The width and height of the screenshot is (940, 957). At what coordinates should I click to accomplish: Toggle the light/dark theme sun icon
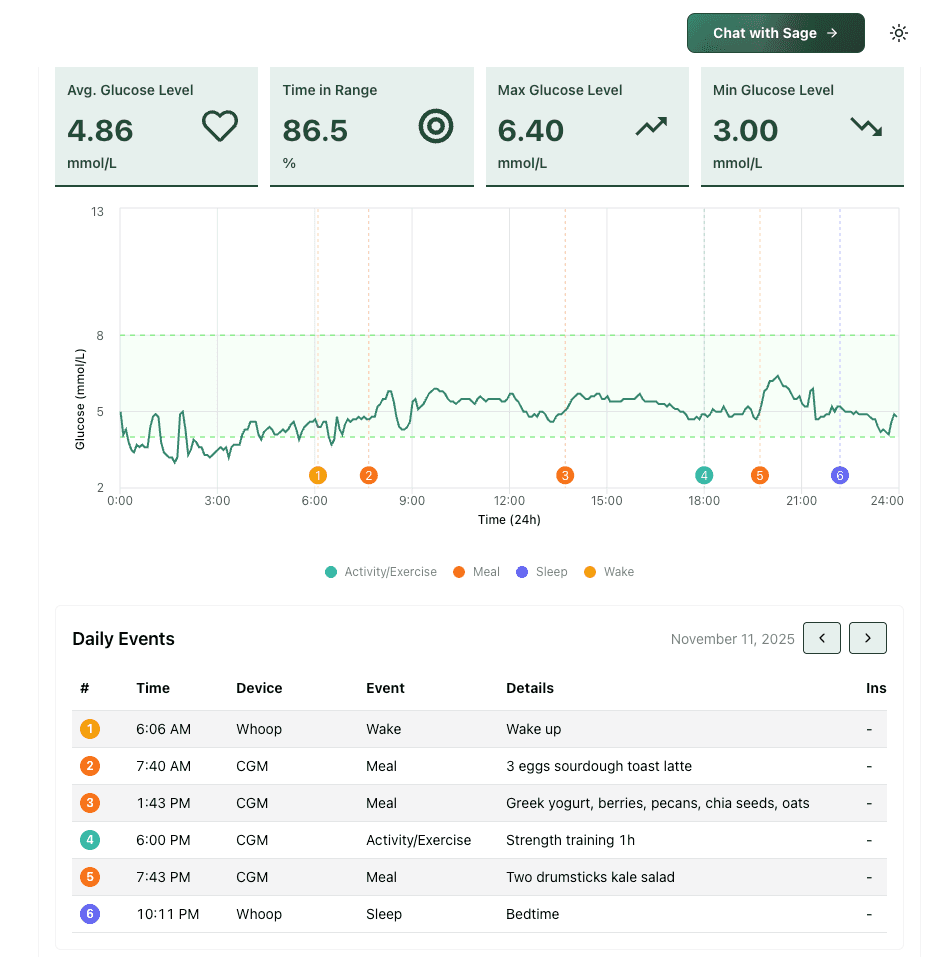(898, 33)
